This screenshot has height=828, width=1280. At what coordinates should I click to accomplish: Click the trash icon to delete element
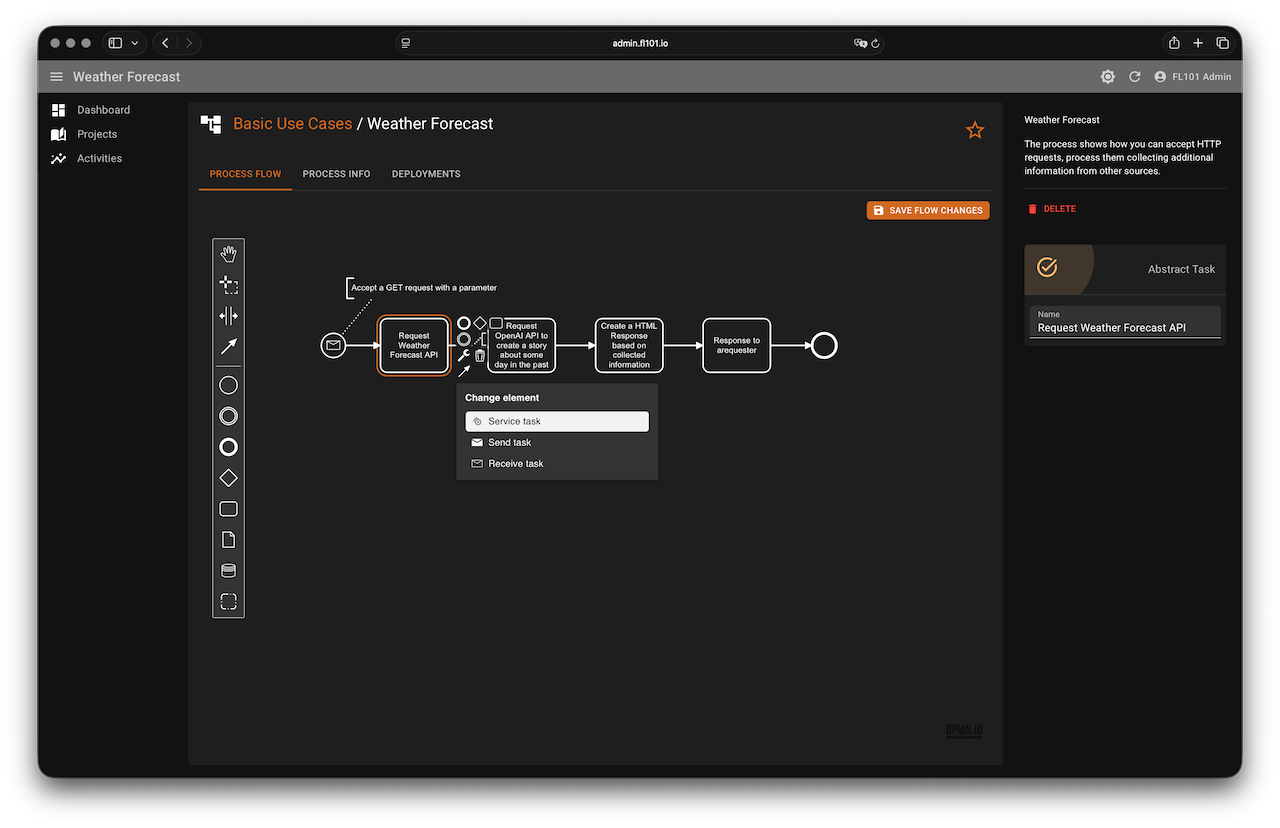click(480, 355)
